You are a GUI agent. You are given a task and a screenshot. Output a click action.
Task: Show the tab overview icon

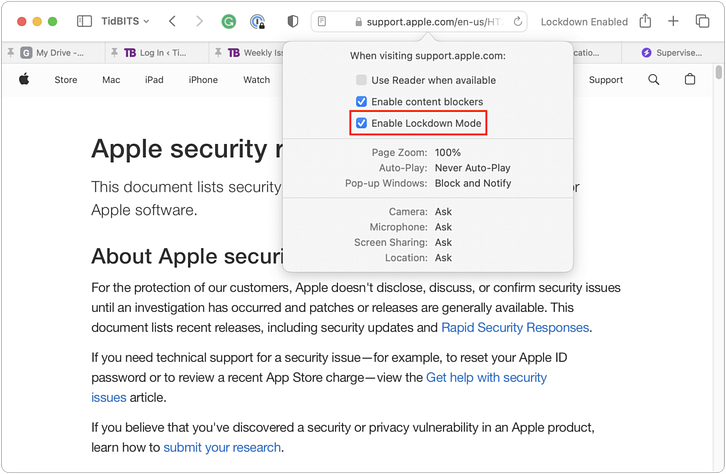(x=701, y=21)
